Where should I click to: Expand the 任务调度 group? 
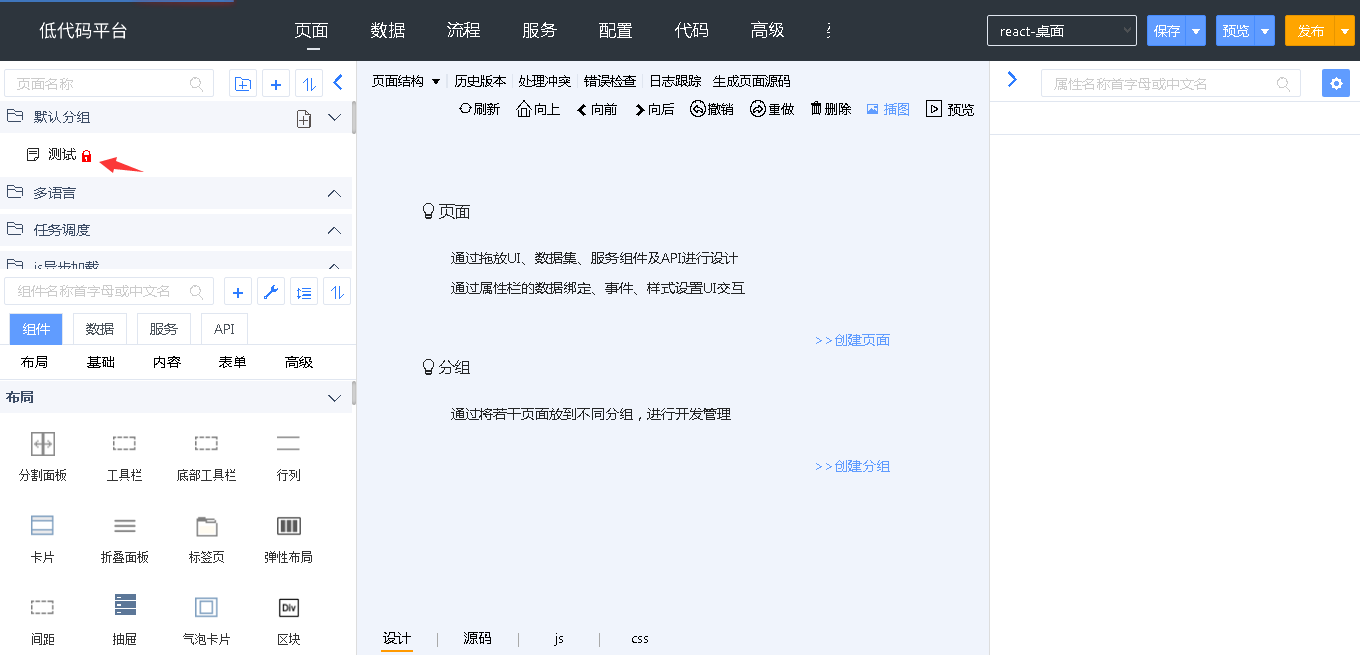335,231
